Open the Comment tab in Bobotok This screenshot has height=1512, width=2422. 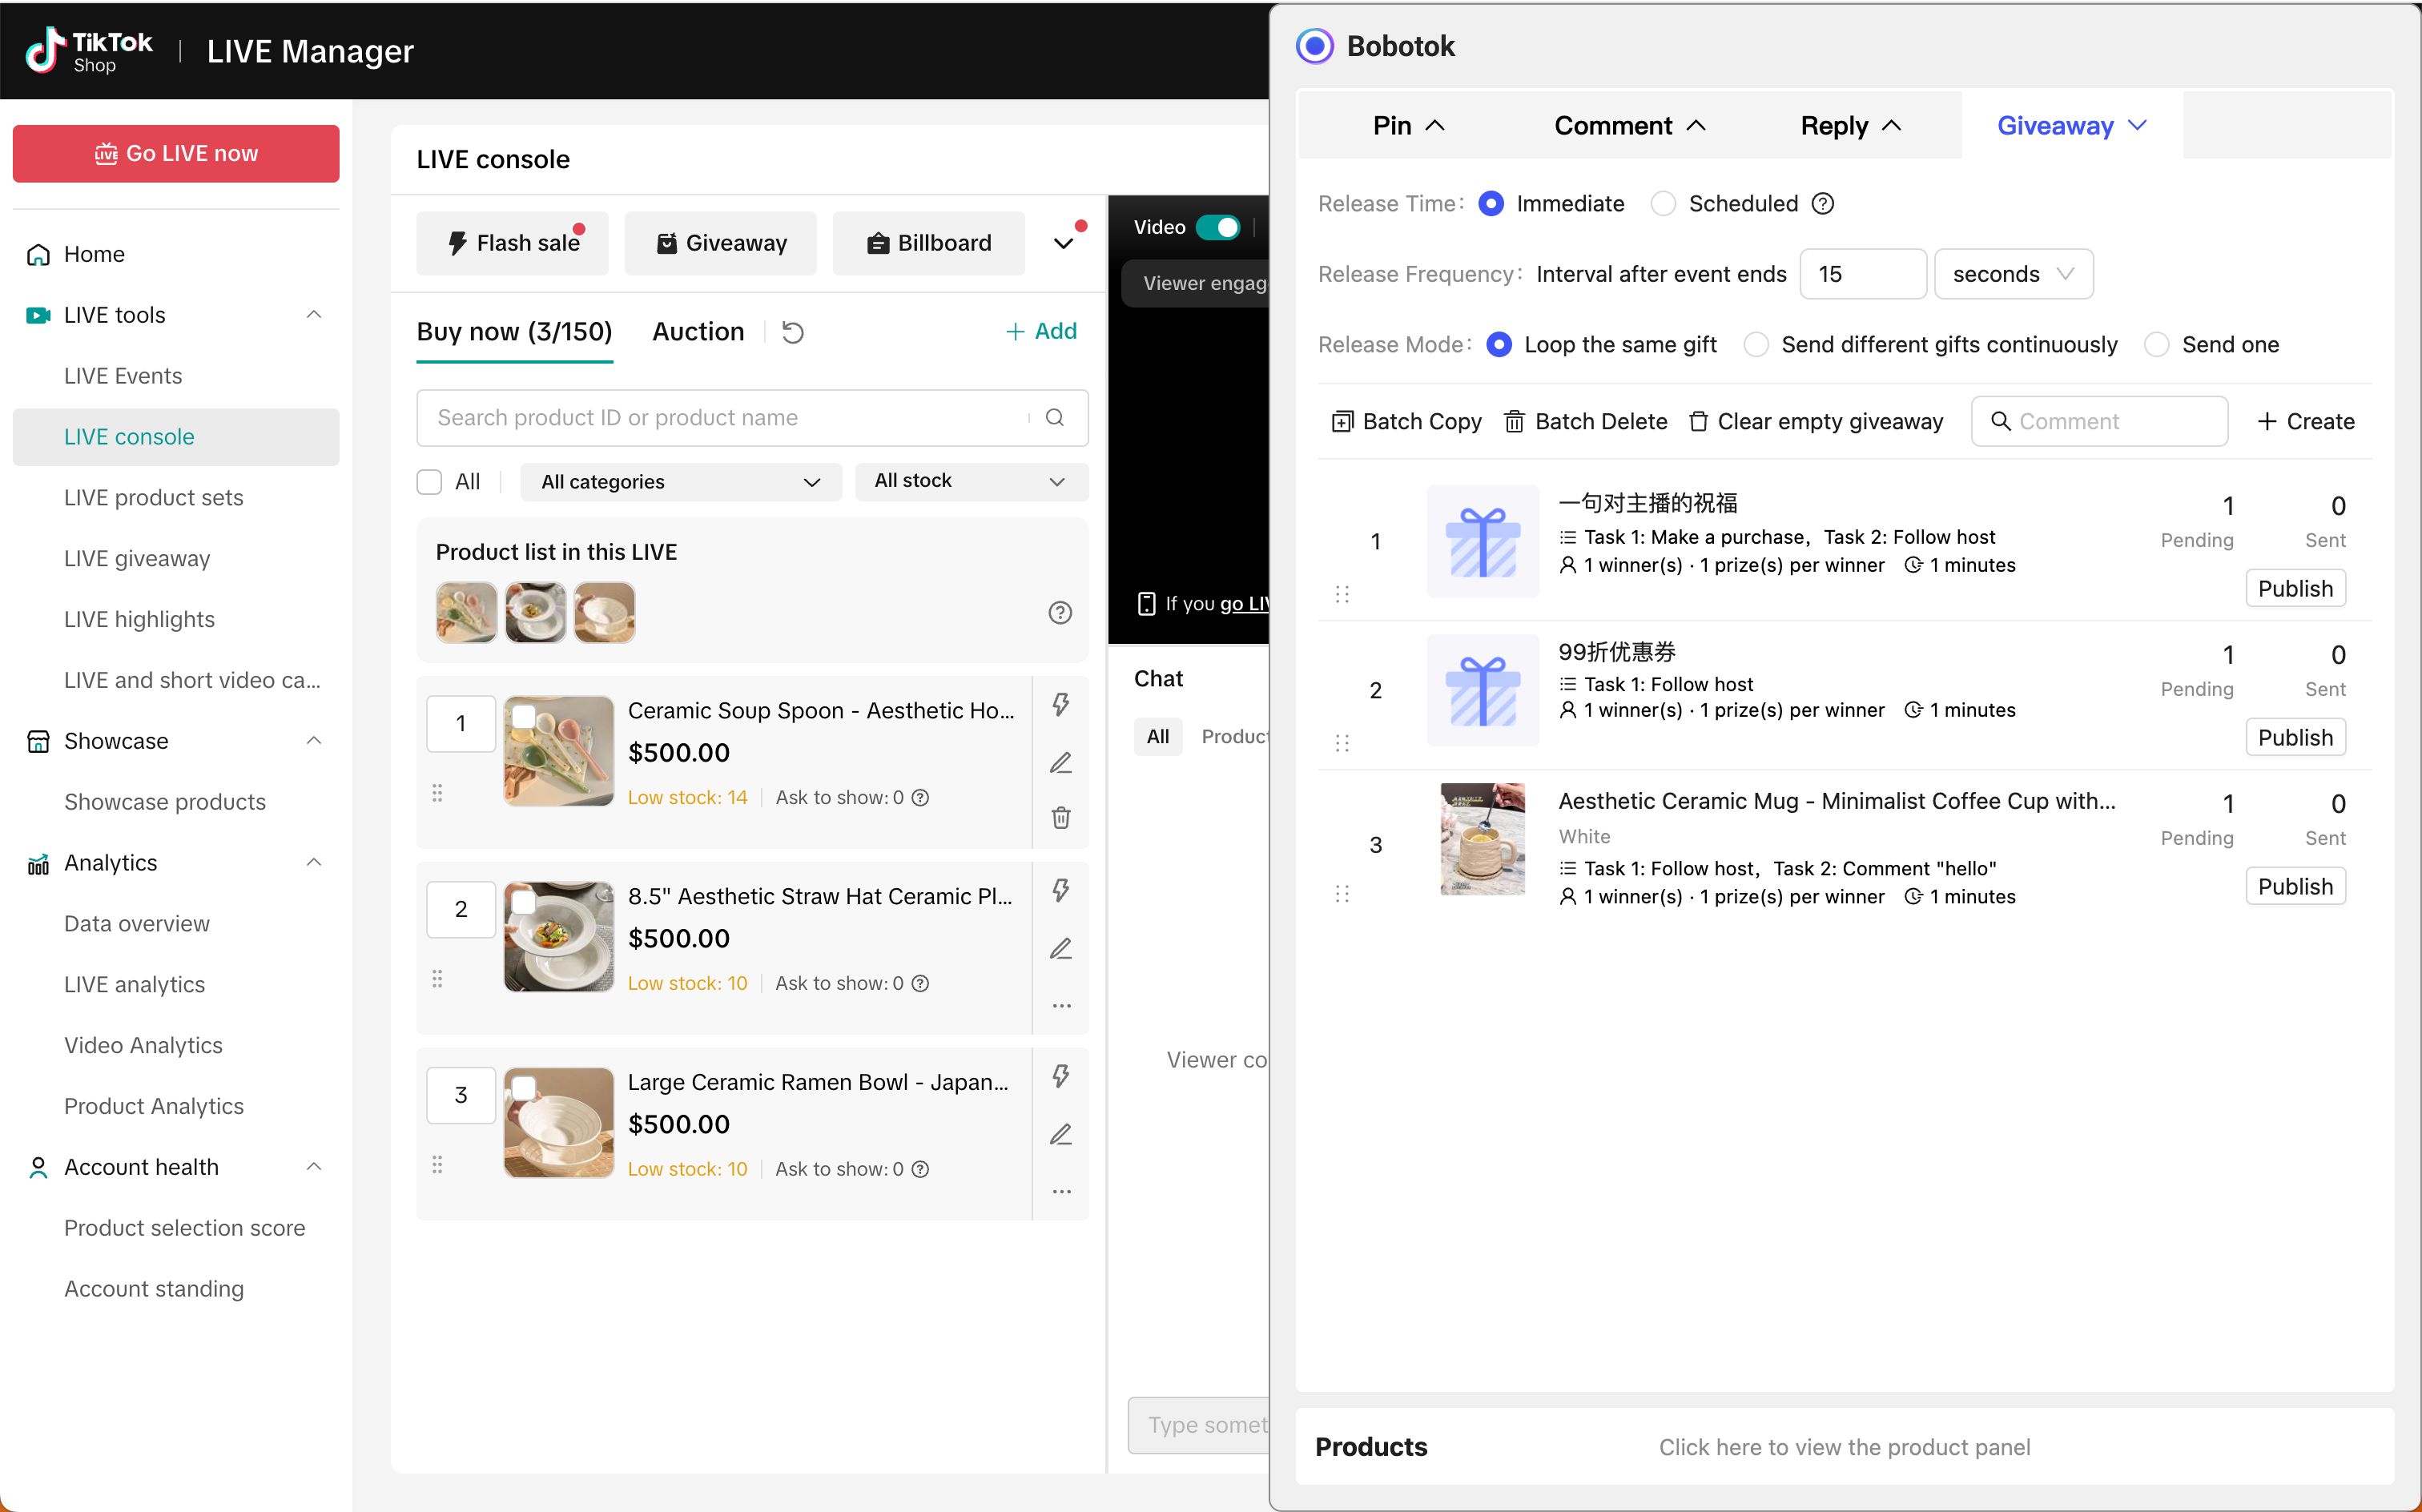[1628, 126]
